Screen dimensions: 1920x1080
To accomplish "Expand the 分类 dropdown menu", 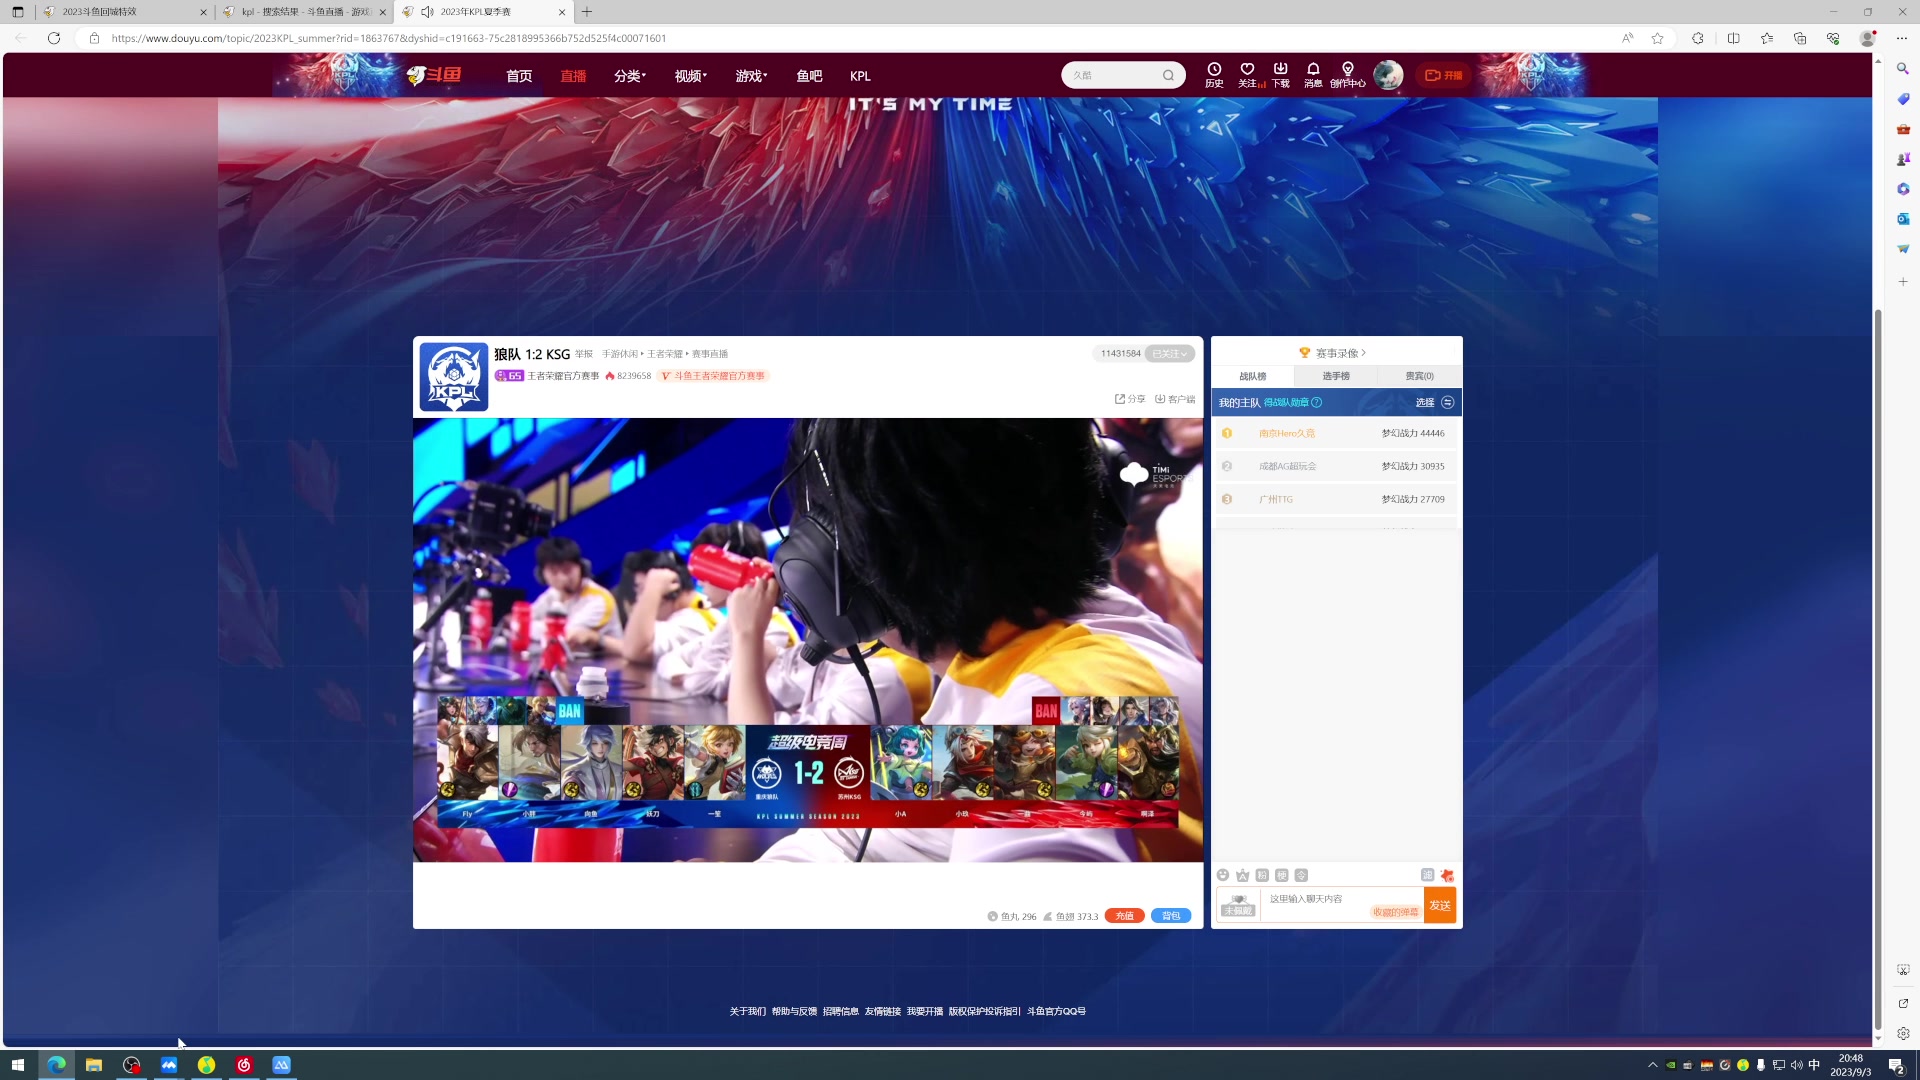I will pos(630,76).
